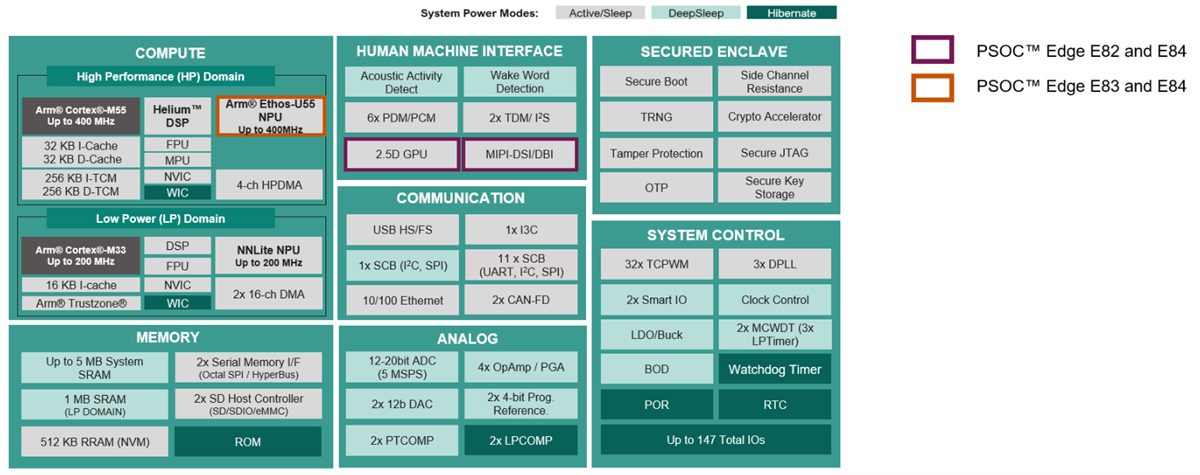Click the 2.5D GPU block
Viewport: 1200px width, 475px height.
[401, 155]
